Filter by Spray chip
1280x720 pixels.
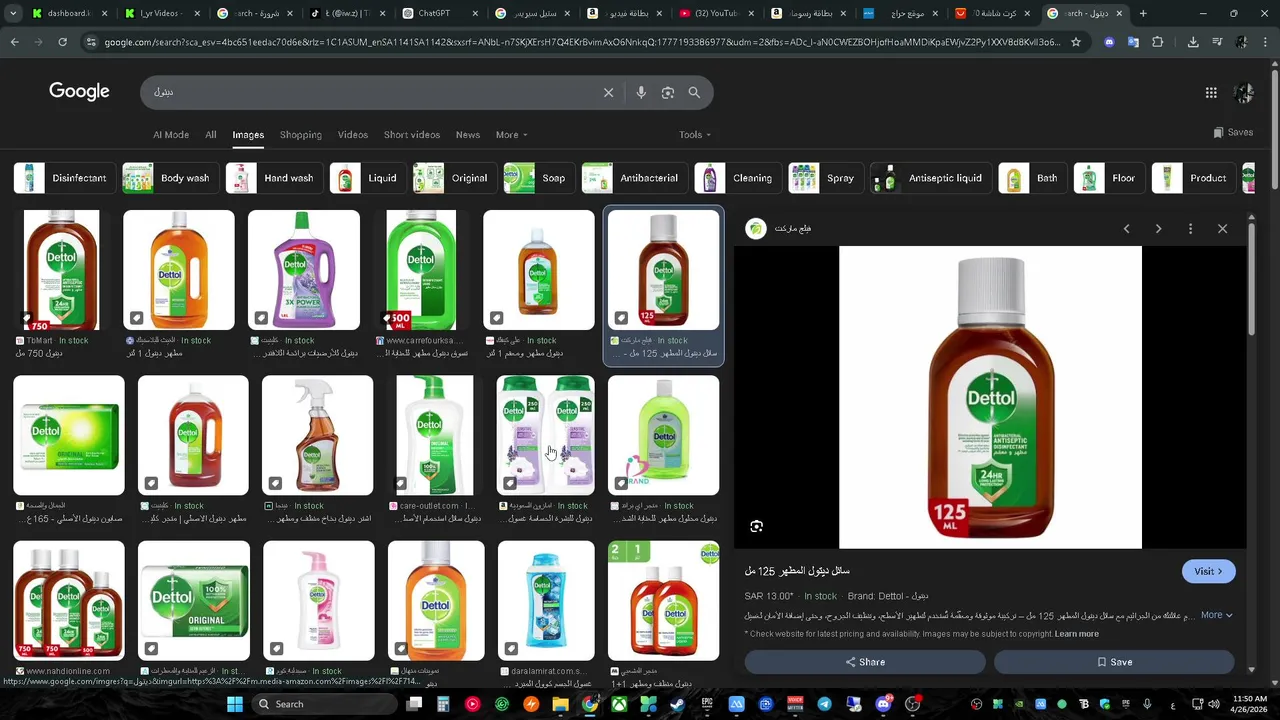coord(824,178)
